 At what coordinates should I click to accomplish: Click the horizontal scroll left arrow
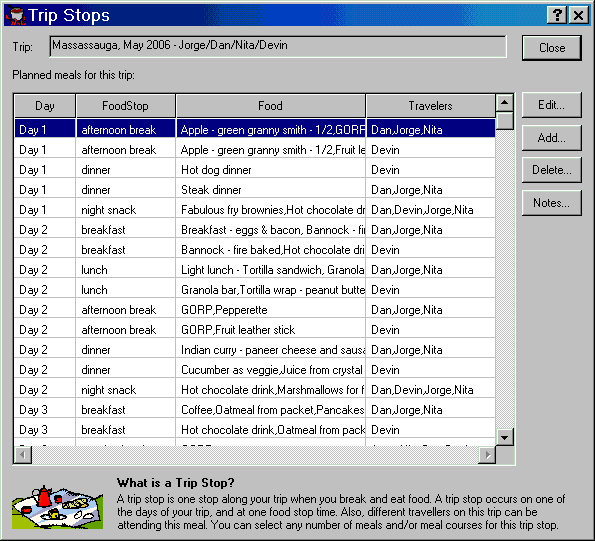pos(23,455)
